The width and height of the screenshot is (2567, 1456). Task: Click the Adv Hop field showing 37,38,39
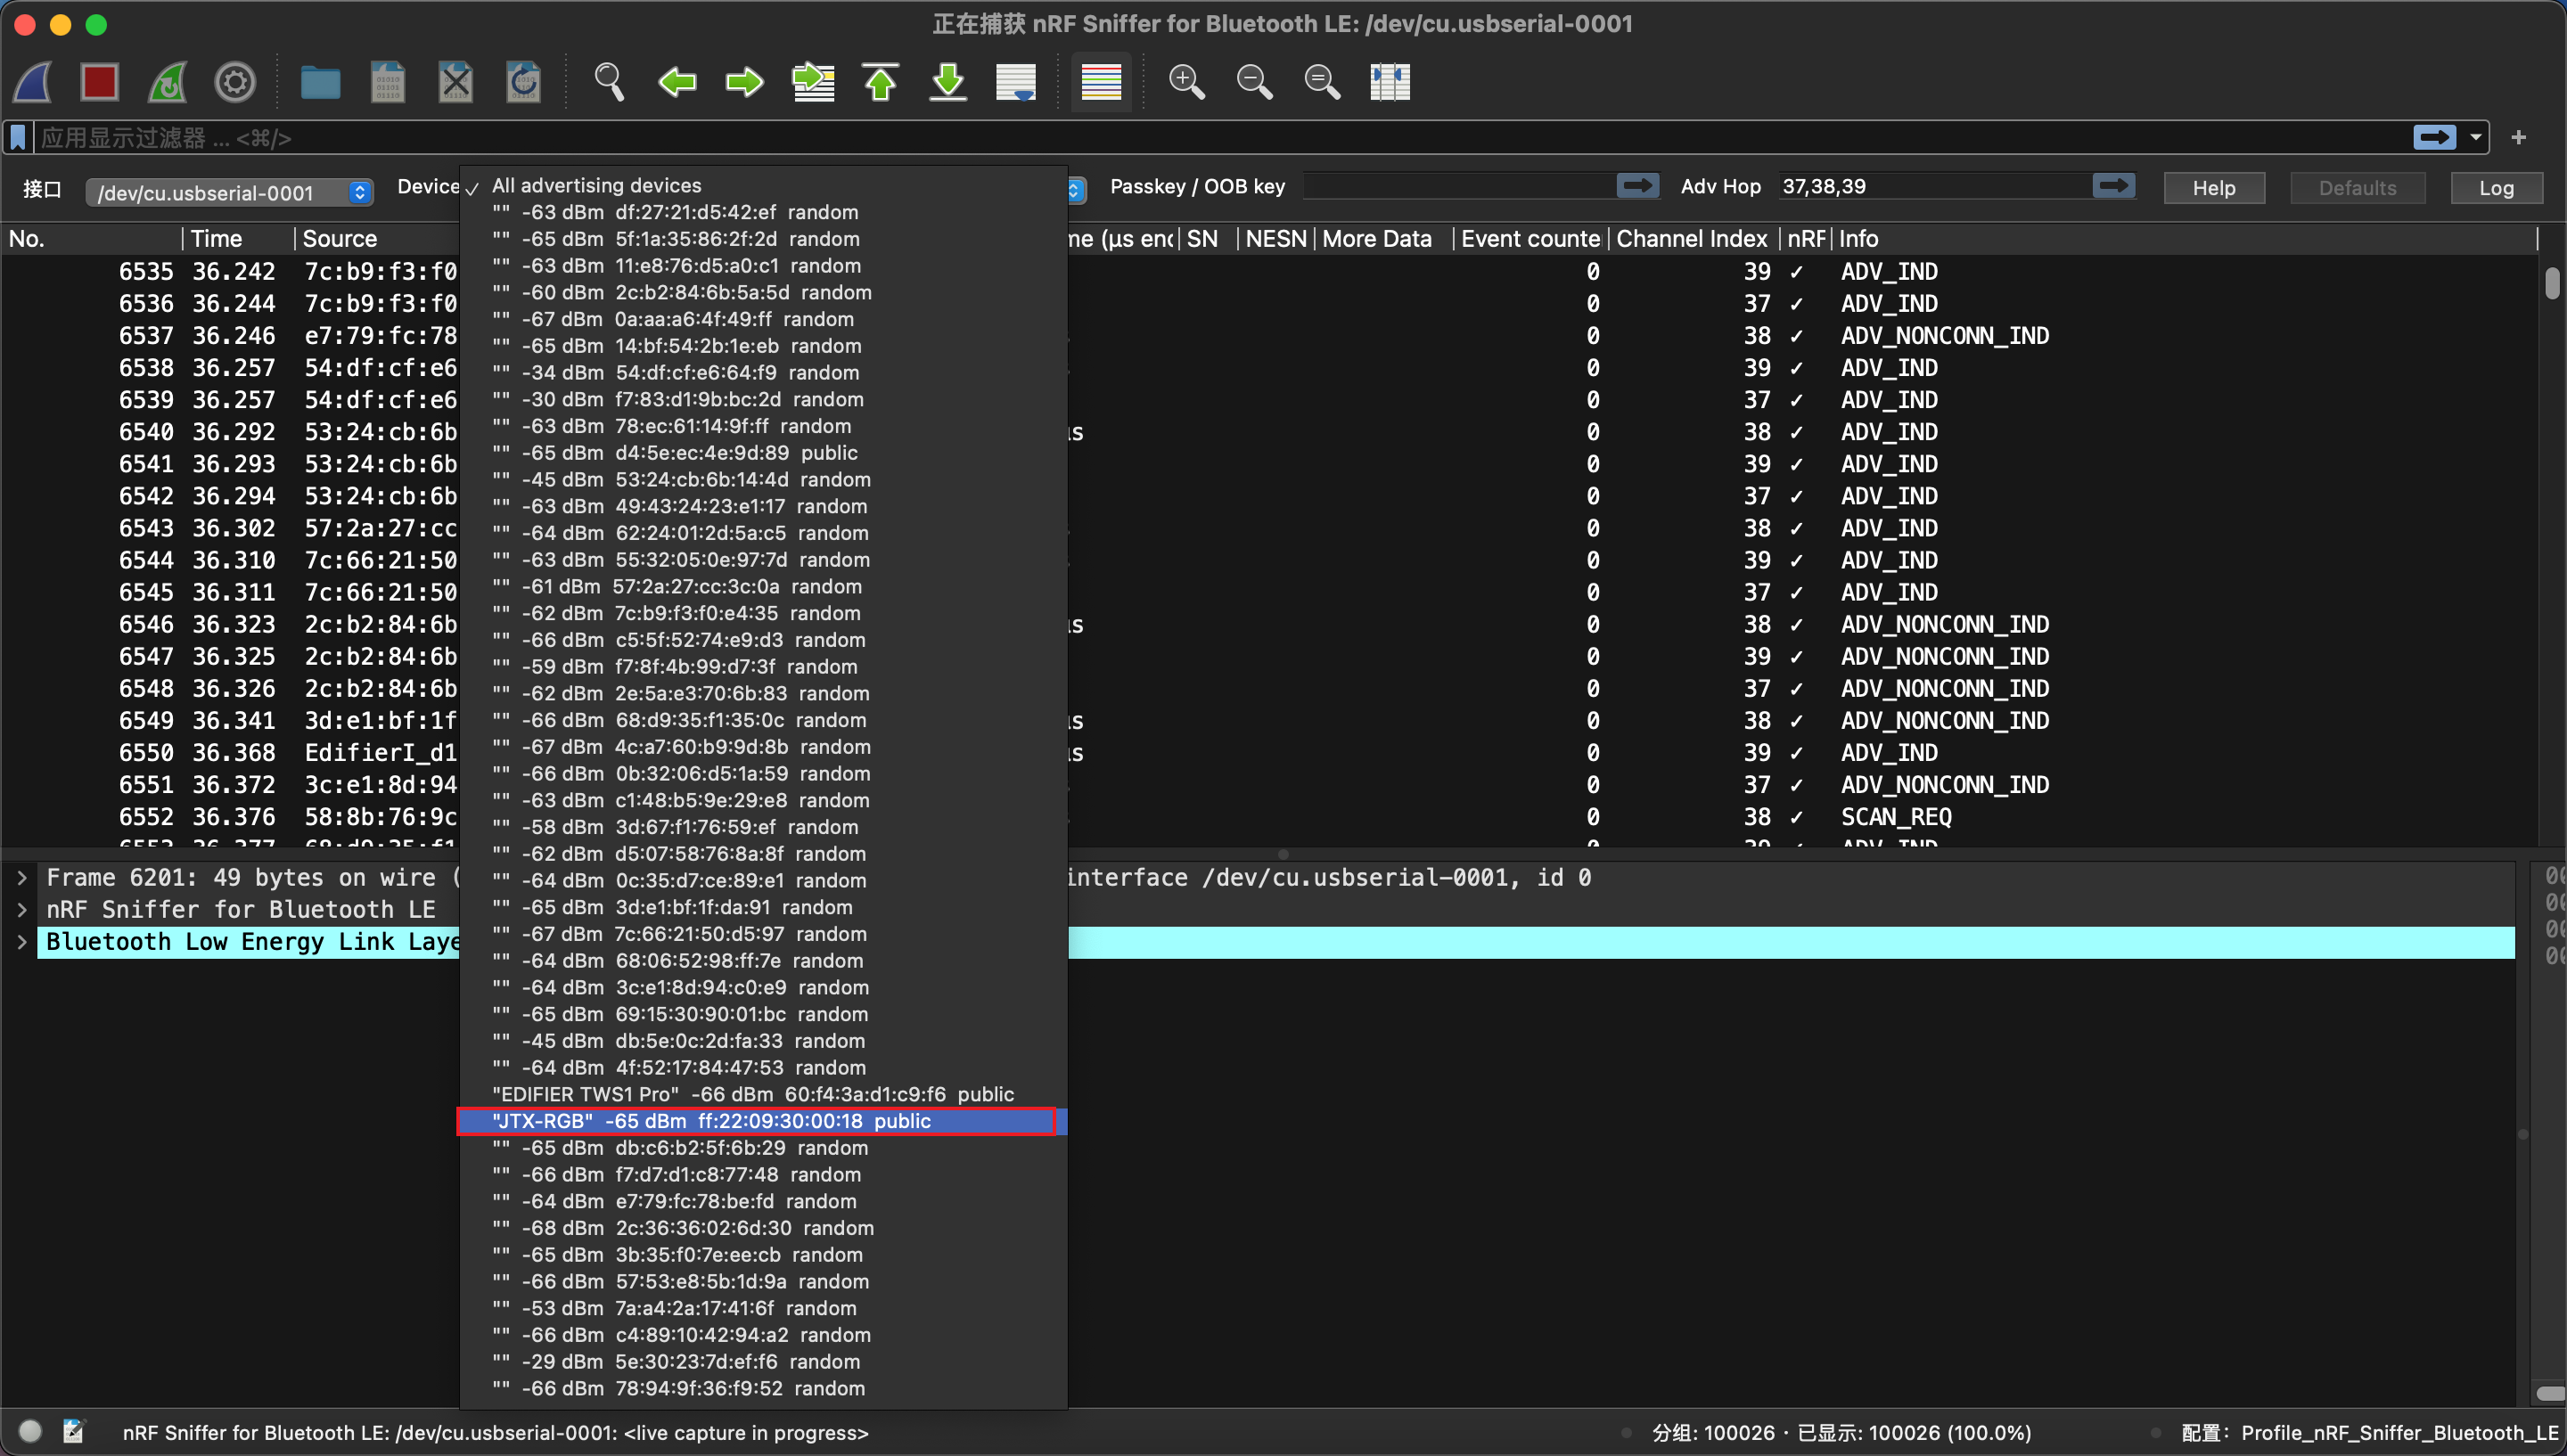1933,186
